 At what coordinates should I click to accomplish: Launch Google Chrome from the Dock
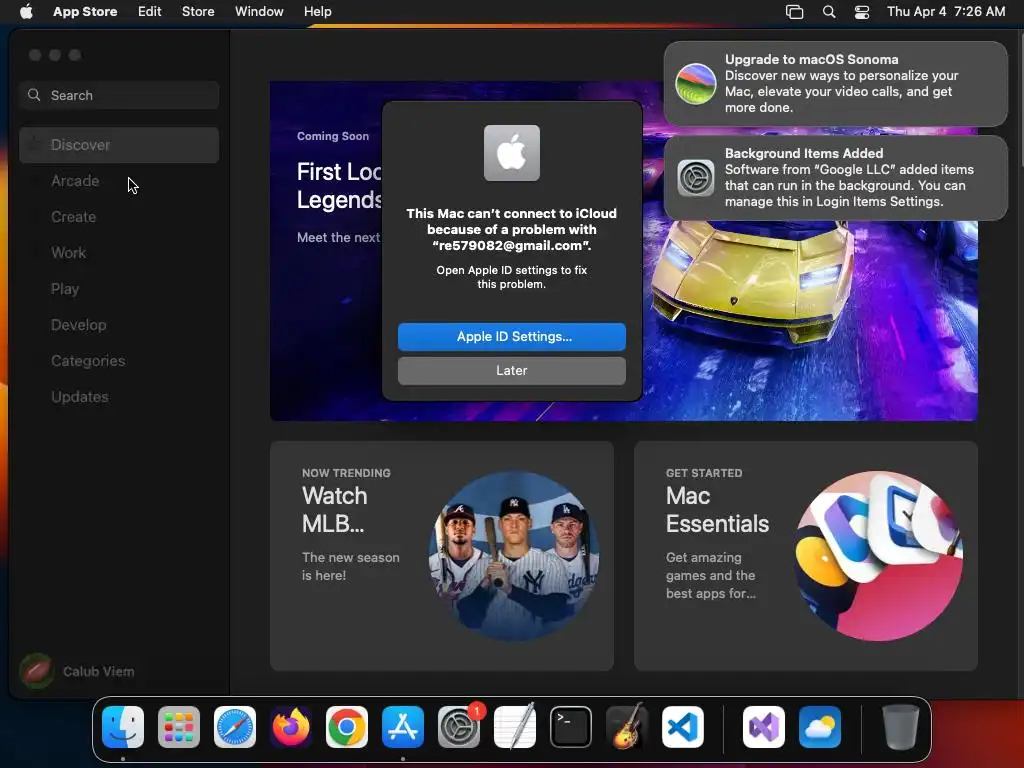347,727
